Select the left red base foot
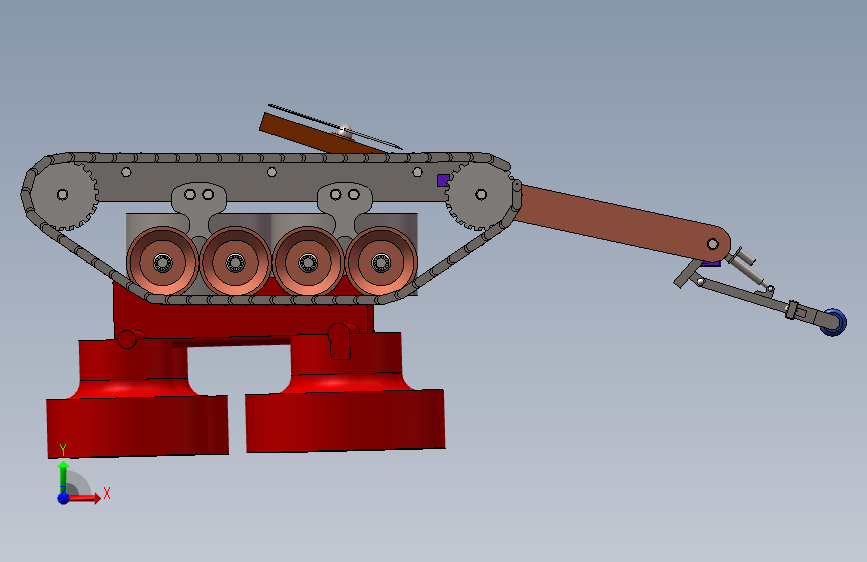The height and width of the screenshot is (562, 867). (x=137, y=399)
